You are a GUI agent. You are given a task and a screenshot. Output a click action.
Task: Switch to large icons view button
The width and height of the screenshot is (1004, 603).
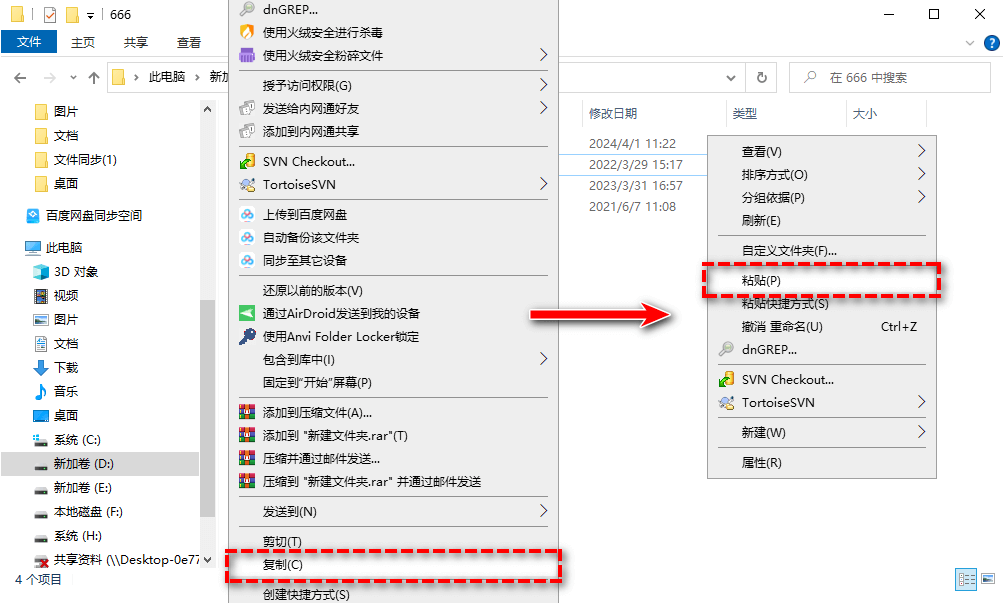coord(988,579)
